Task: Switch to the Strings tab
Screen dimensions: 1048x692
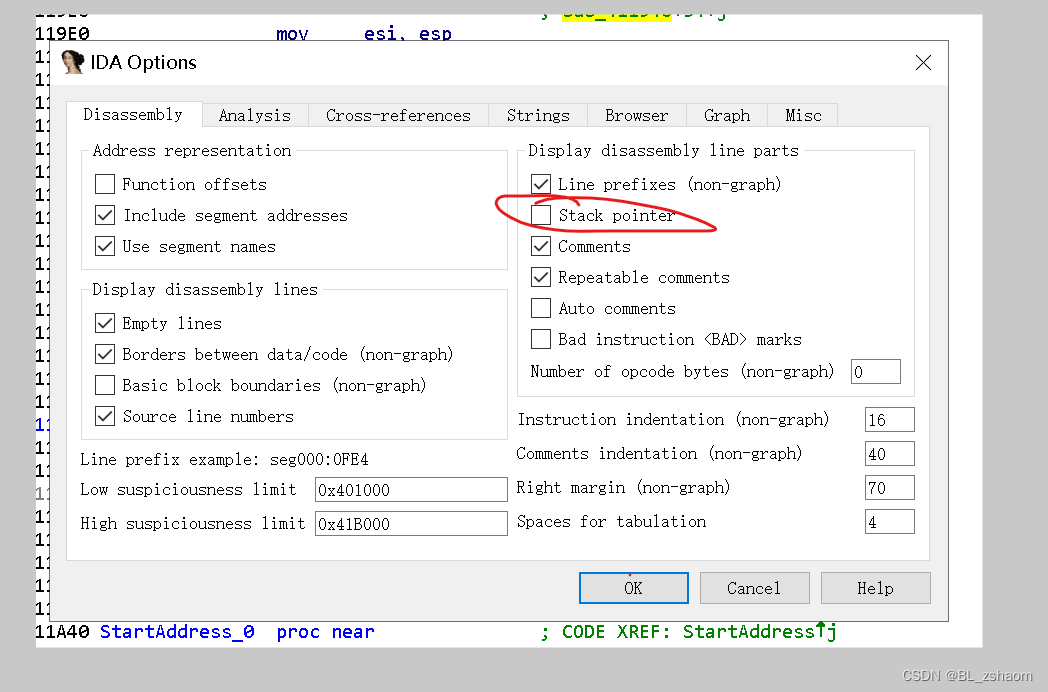Action: tap(538, 116)
